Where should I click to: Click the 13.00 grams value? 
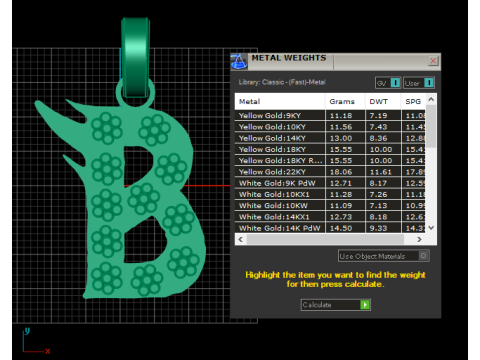click(x=341, y=138)
